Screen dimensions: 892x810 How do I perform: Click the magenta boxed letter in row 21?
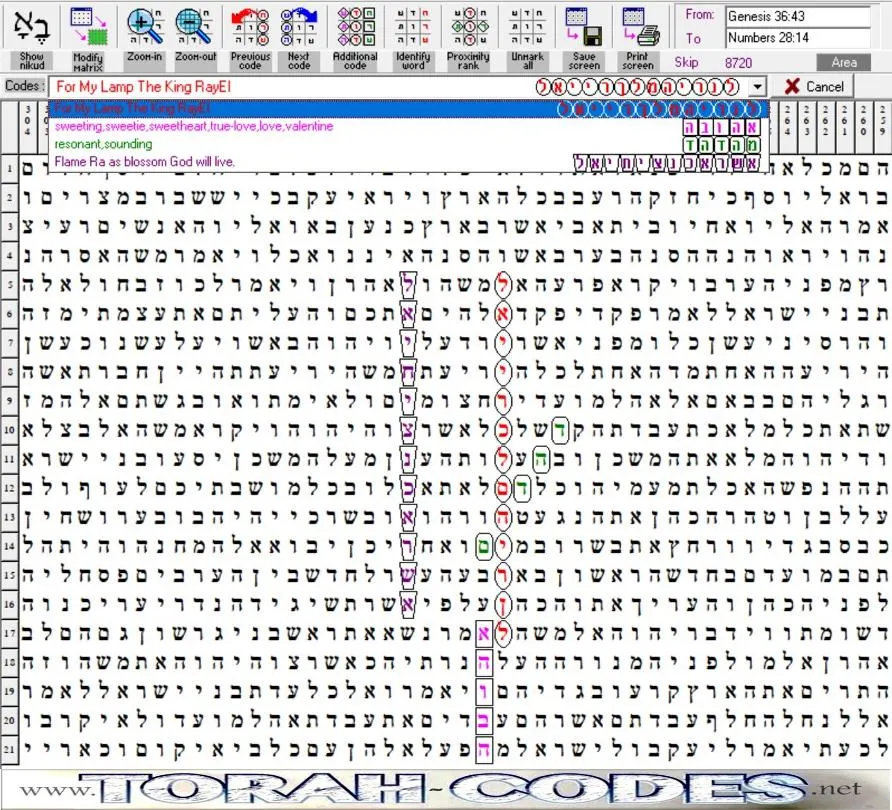pos(484,750)
